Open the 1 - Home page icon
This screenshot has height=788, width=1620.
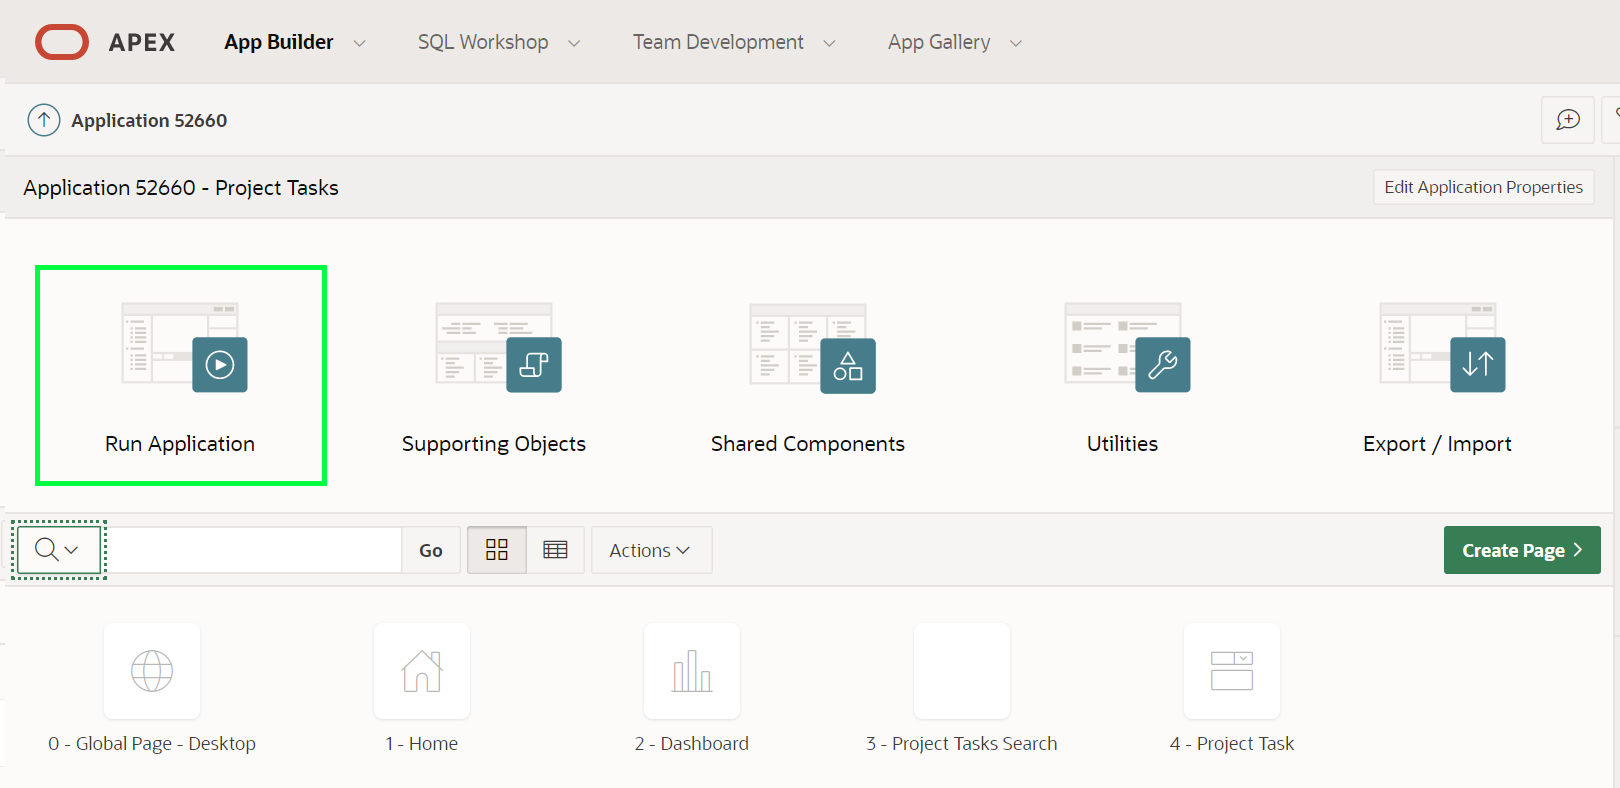click(422, 671)
